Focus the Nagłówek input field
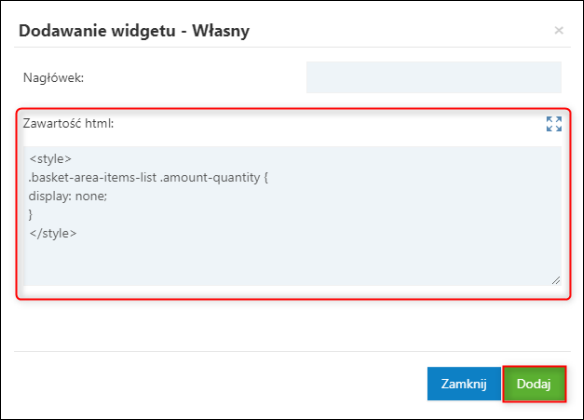The width and height of the screenshot is (584, 420). click(434, 77)
